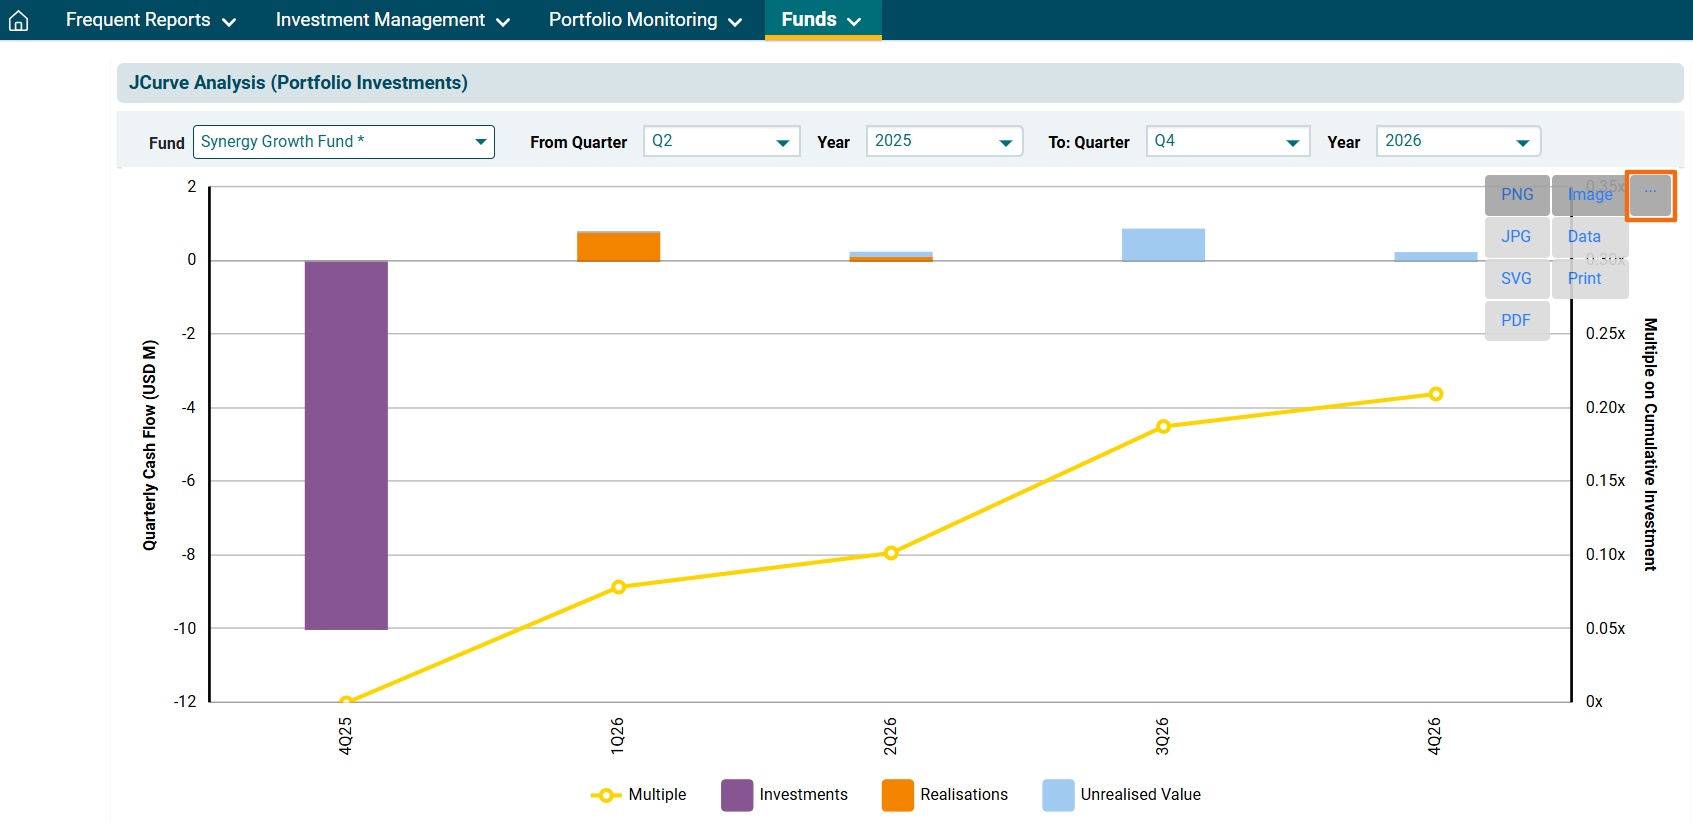
Task: Export the chart as PNG
Action: tap(1516, 195)
